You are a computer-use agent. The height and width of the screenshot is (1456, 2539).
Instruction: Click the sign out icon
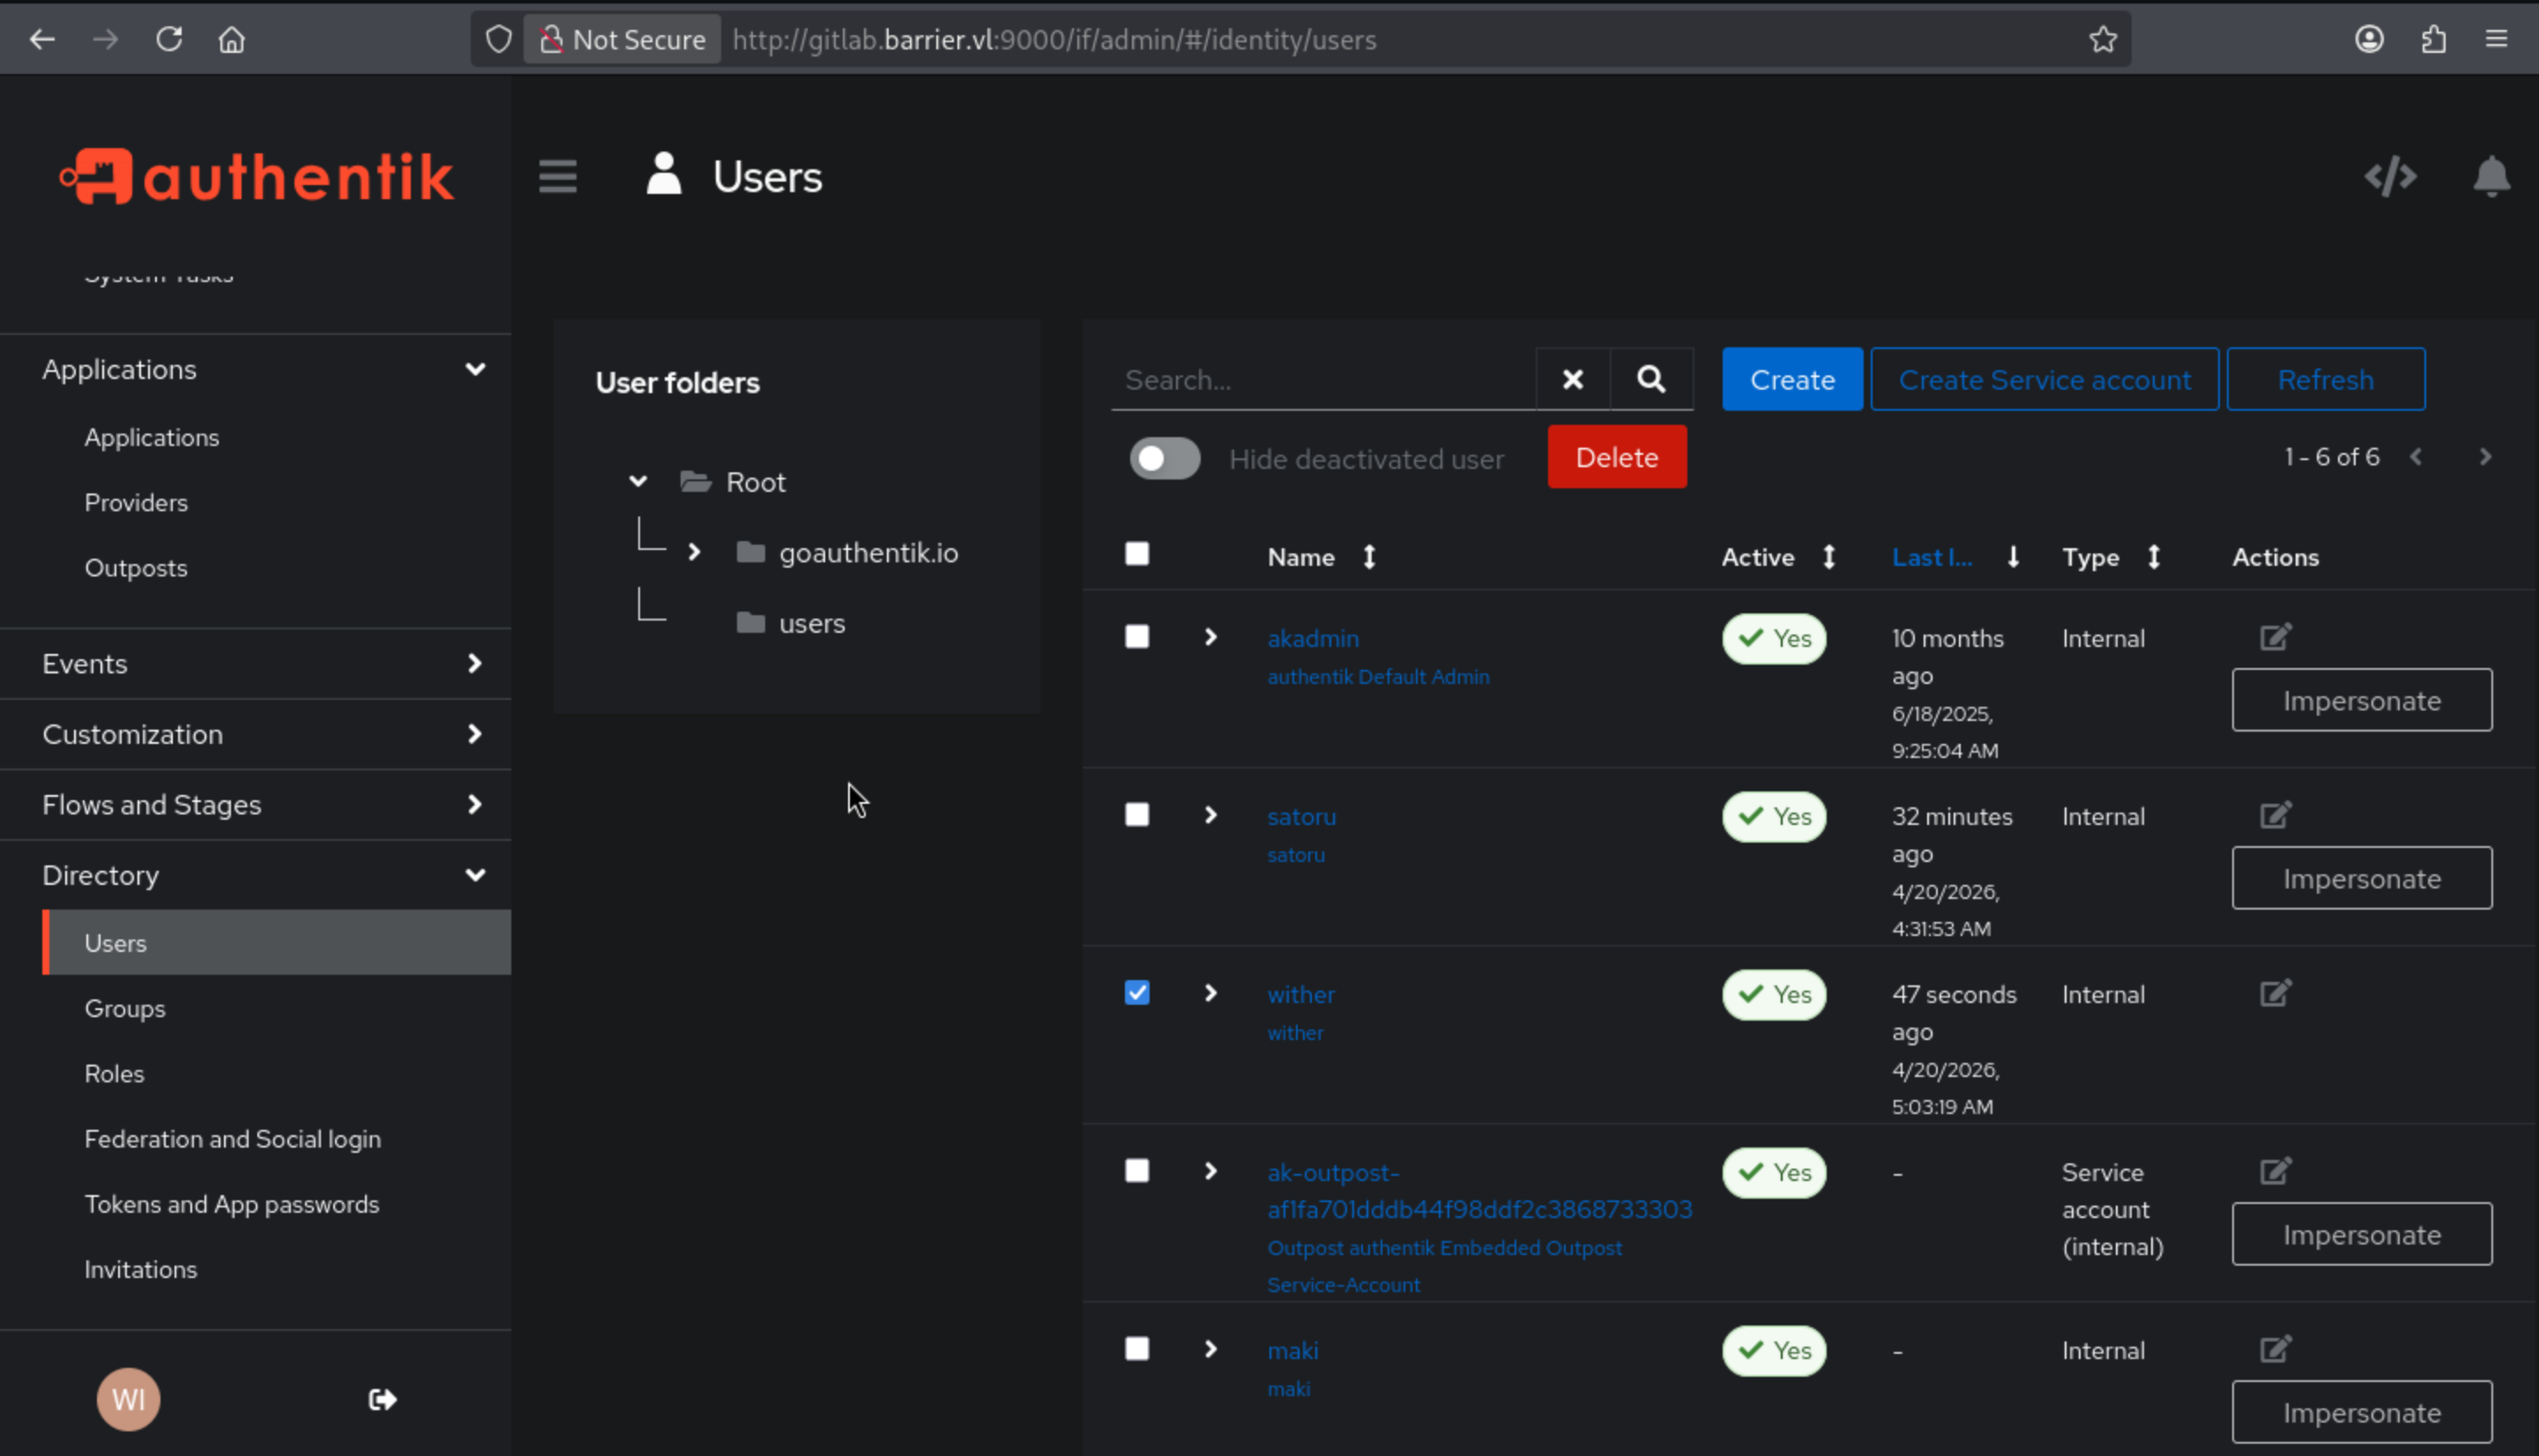tap(382, 1399)
